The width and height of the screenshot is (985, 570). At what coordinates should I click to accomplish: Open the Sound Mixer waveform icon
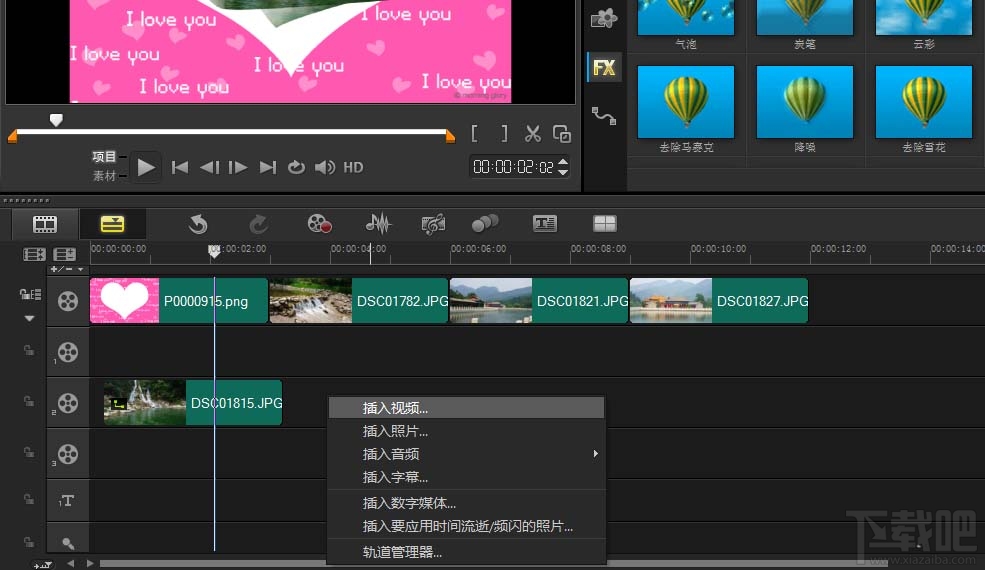pos(378,224)
